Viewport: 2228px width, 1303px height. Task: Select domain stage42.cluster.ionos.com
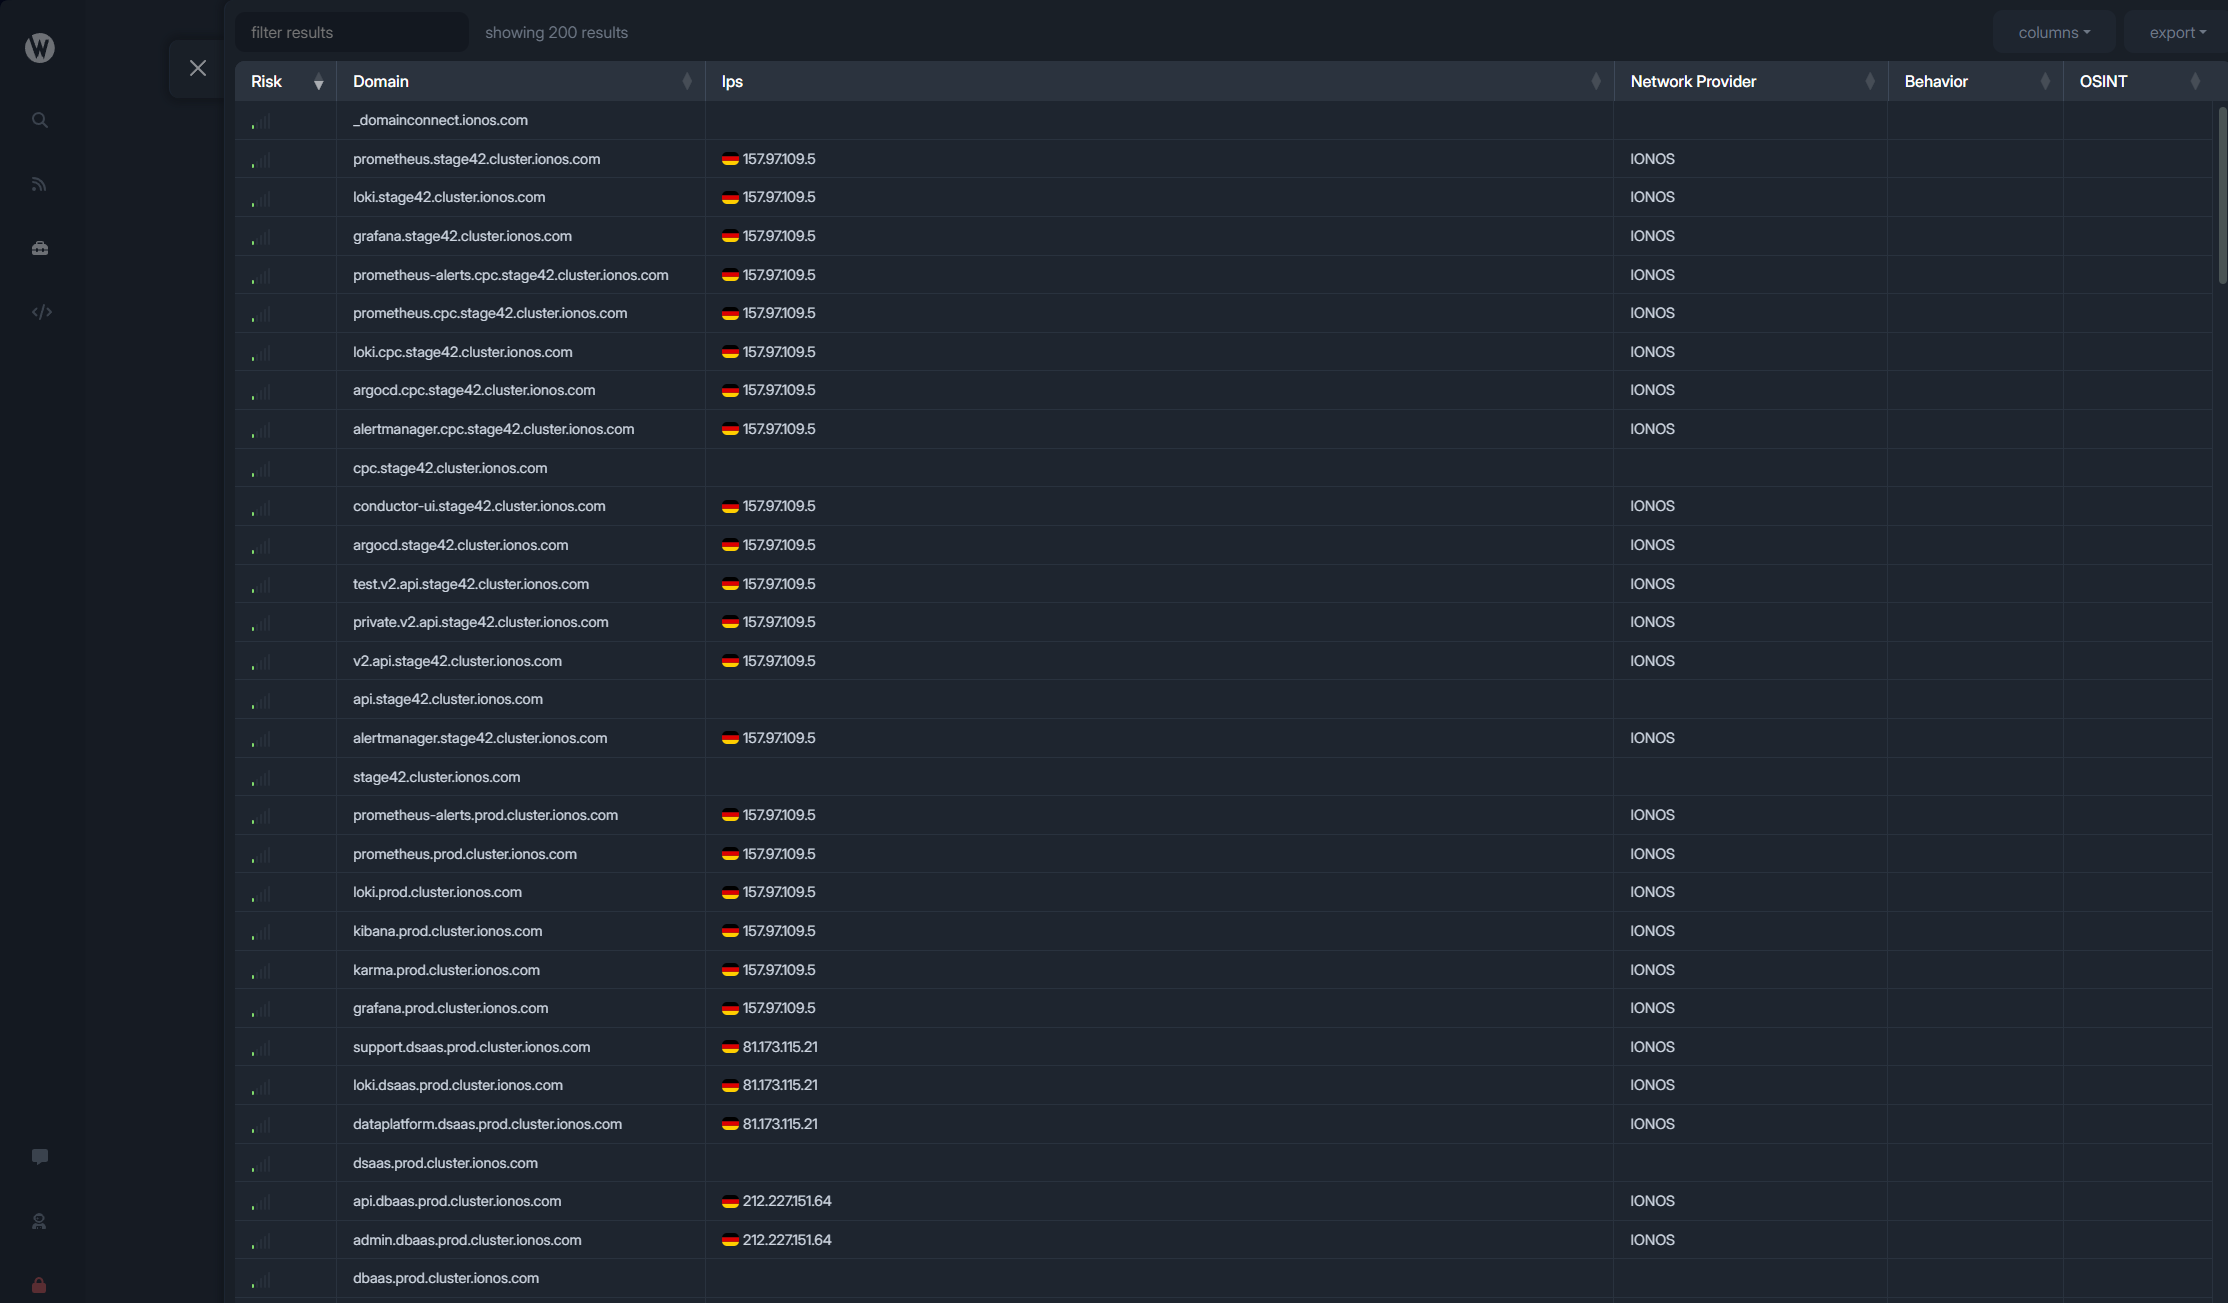coord(436,777)
